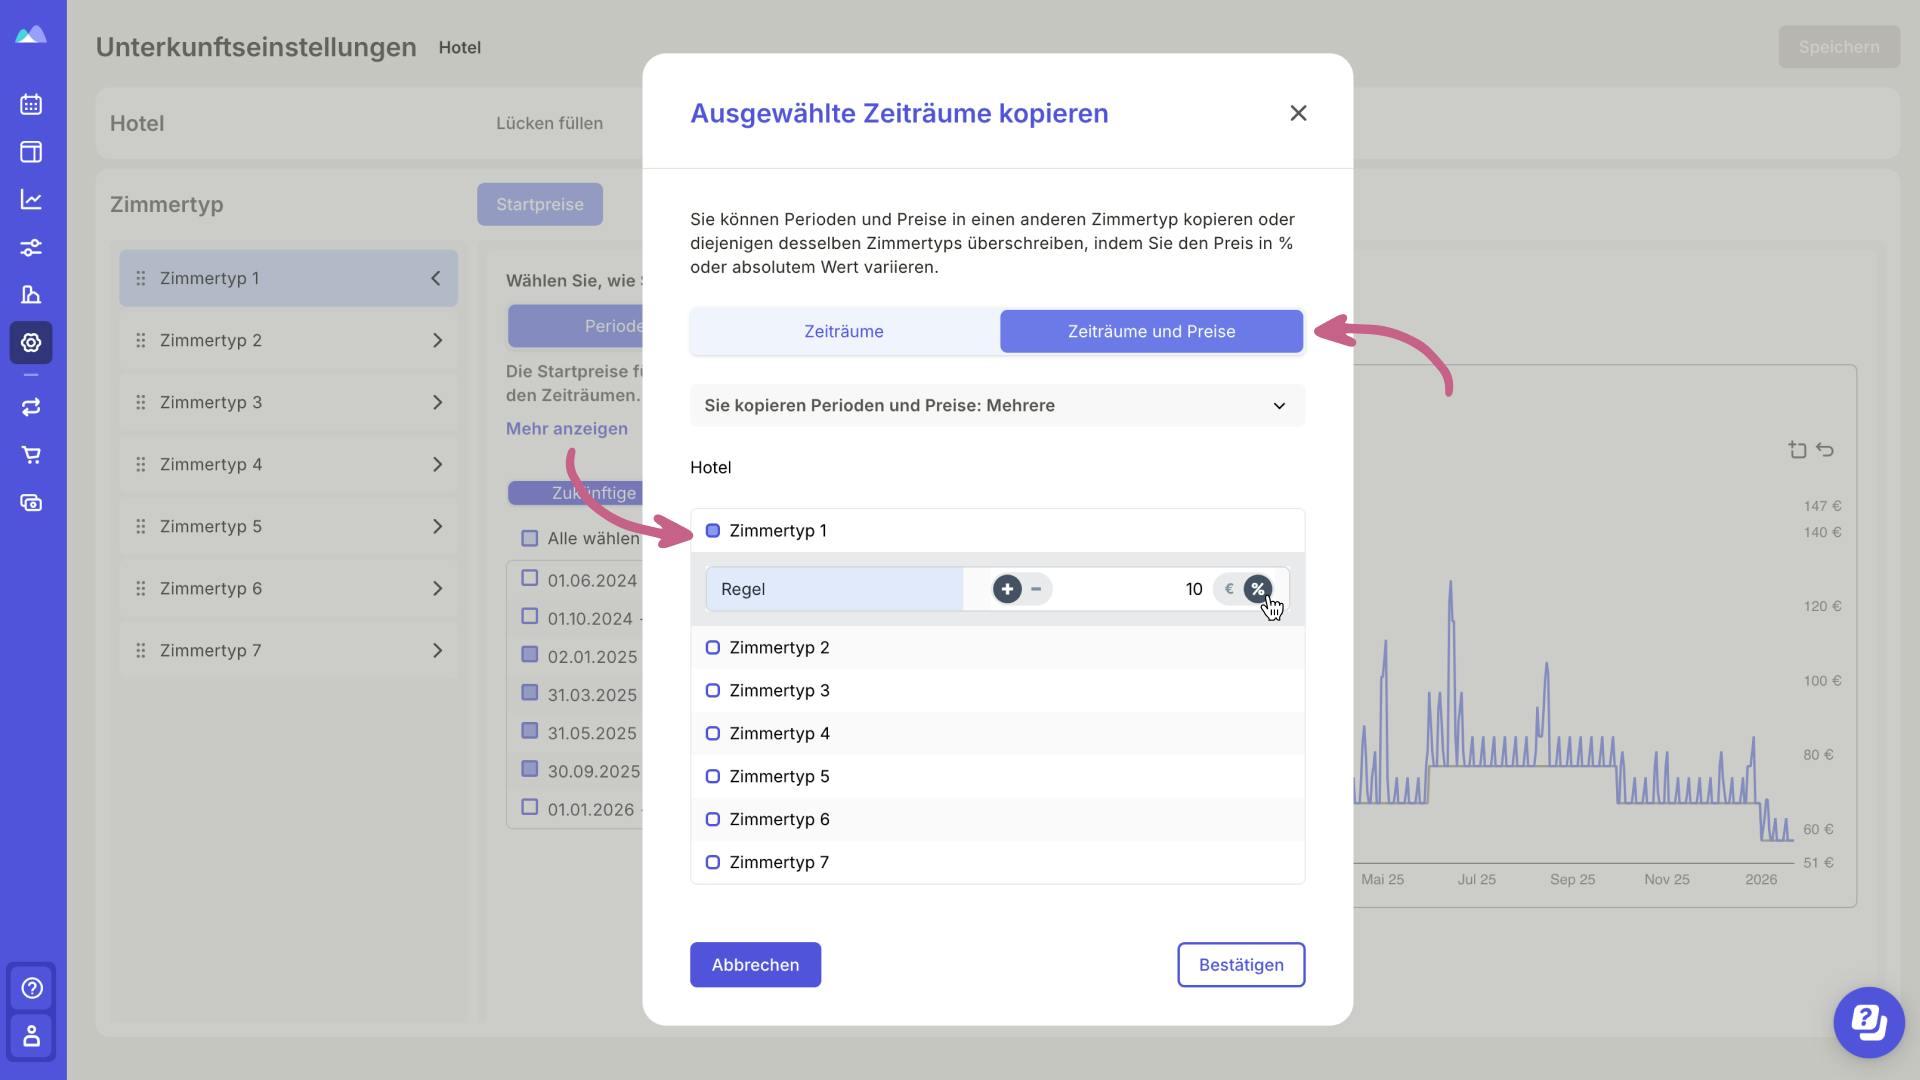Expand Zimmertyp 7 chevron

437,650
